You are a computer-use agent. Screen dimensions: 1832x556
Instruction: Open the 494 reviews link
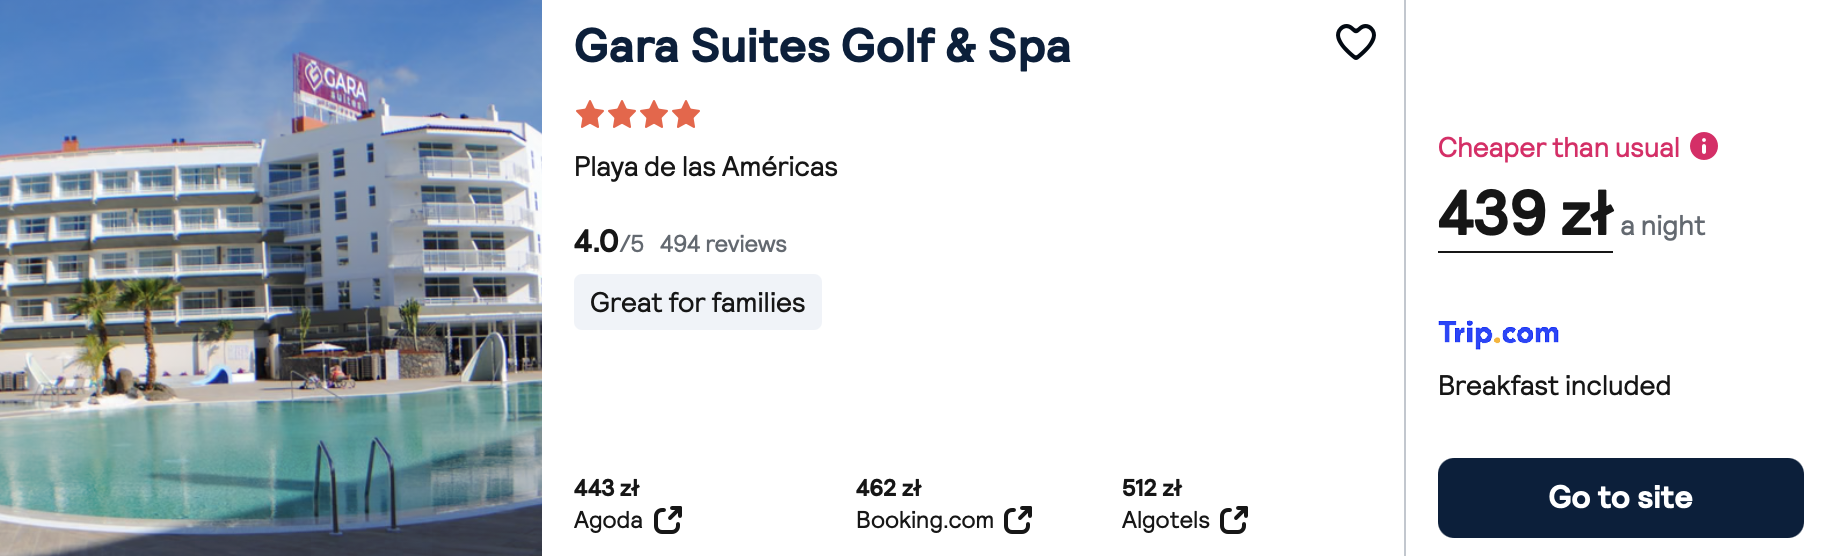(x=723, y=244)
